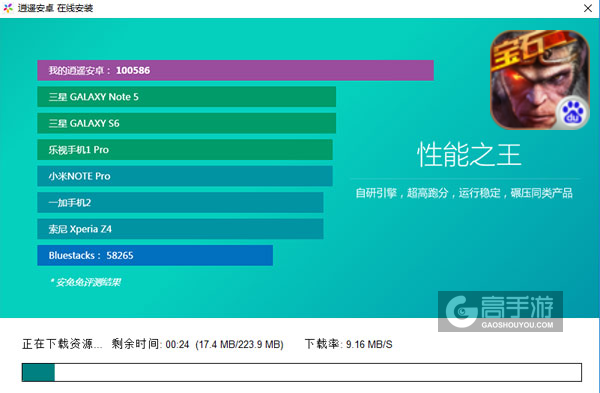Select the 索尼 Xperia Z4 bar
600x393 pixels.
180,229
